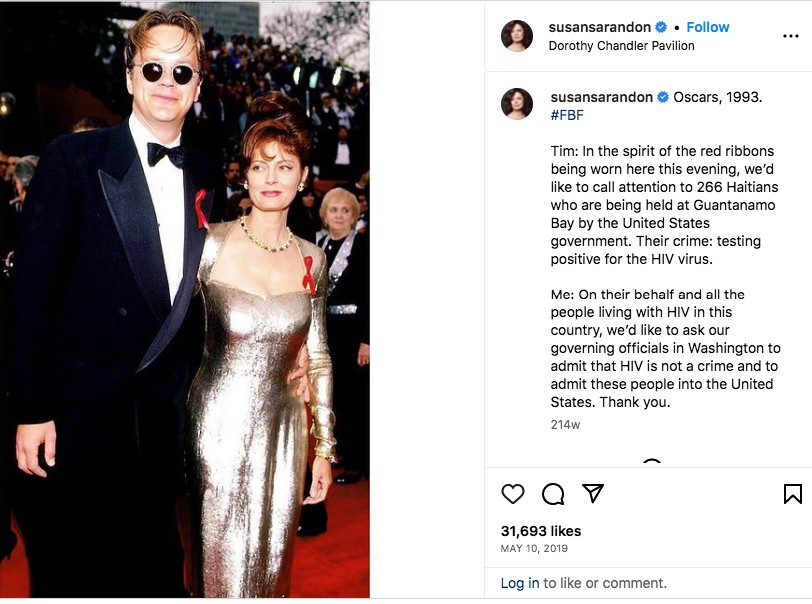Click the 214w timestamp under the caption
The width and height of the screenshot is (812, 604).
pyautogui.click(x=565, y=424)
